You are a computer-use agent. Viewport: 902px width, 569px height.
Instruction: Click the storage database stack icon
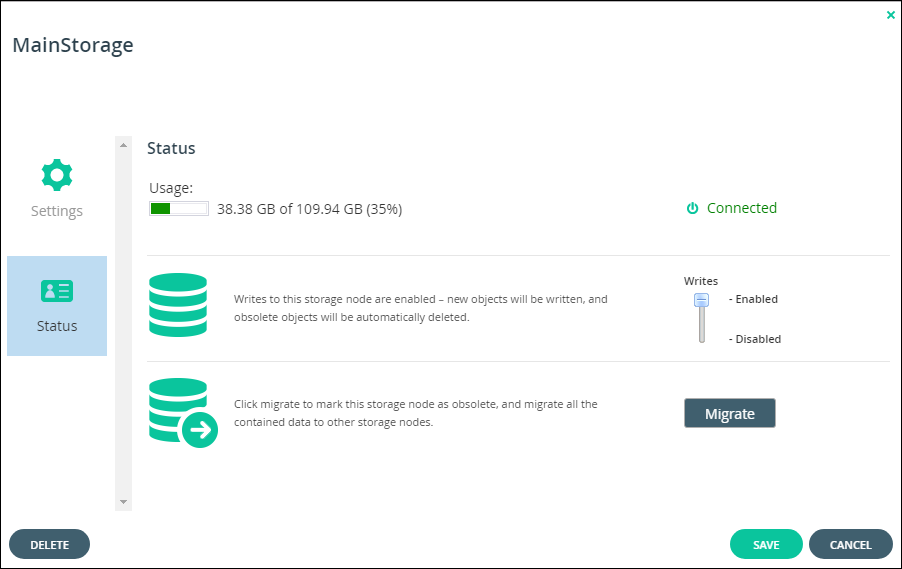178,305
